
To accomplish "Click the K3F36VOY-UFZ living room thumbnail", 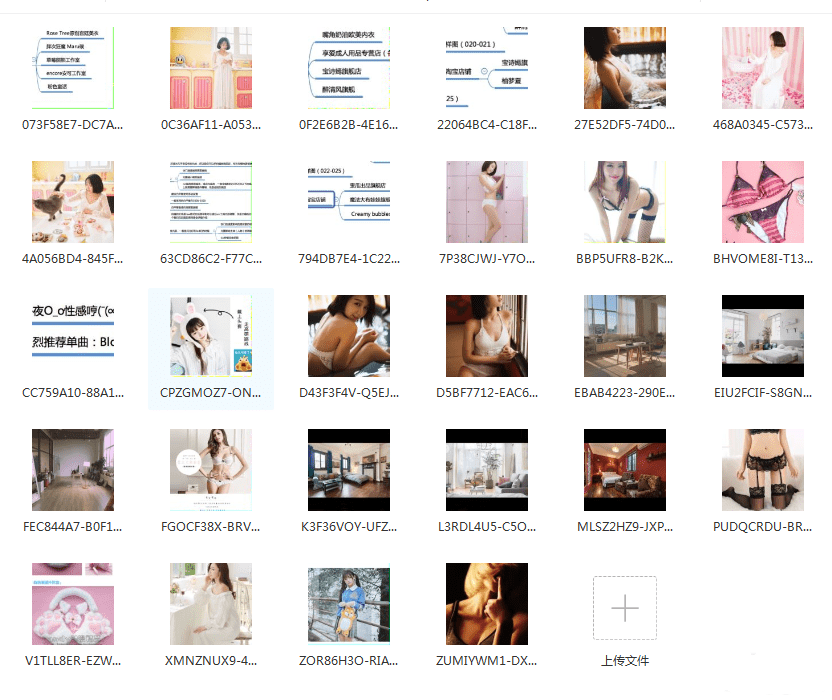I will point(349,470).
